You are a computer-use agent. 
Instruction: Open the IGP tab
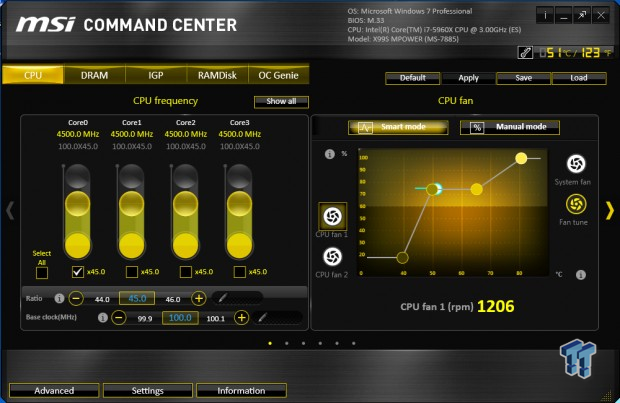[156, 75]
